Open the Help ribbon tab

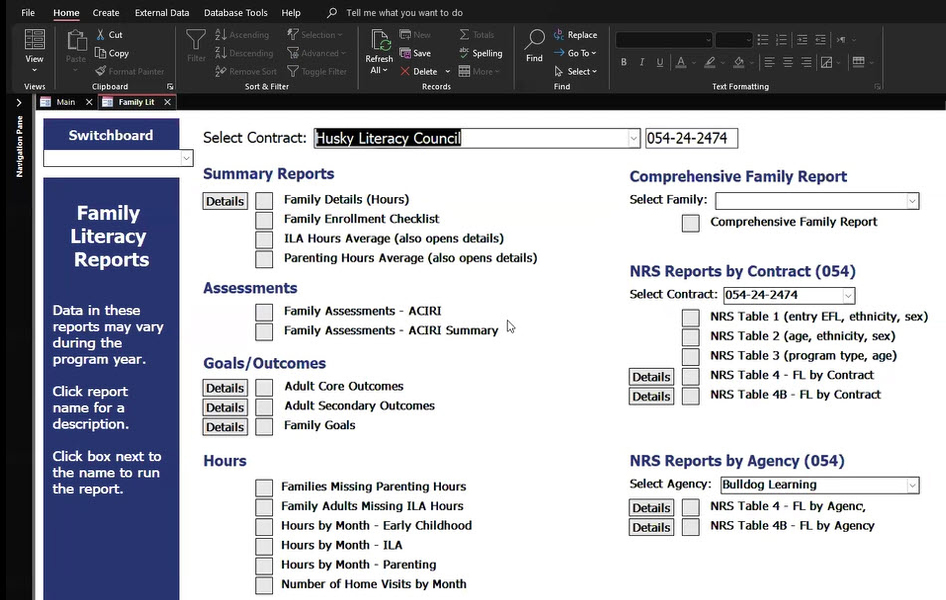tap(291, 13)
